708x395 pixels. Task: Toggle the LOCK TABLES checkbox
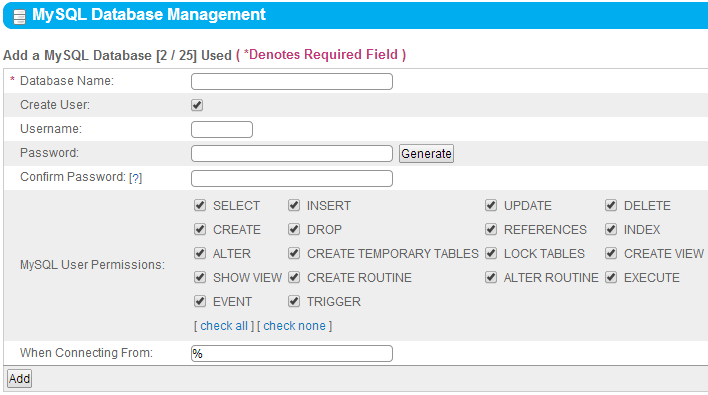pos(491,253)
